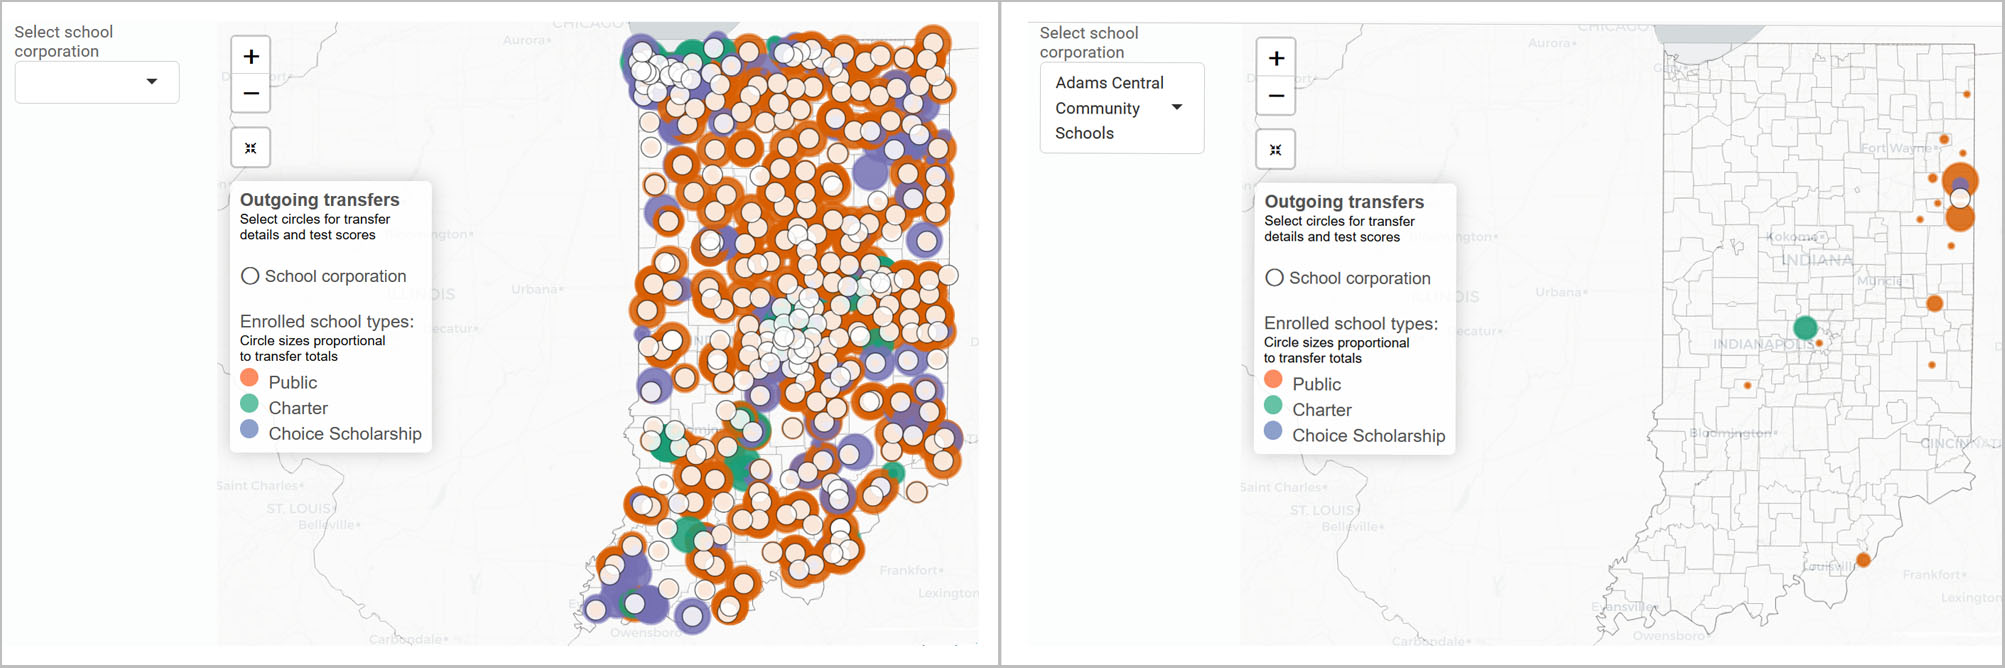Click 'Choice Scholarship' label in left legend
2005x668 pixels.
tap(345, 434)
